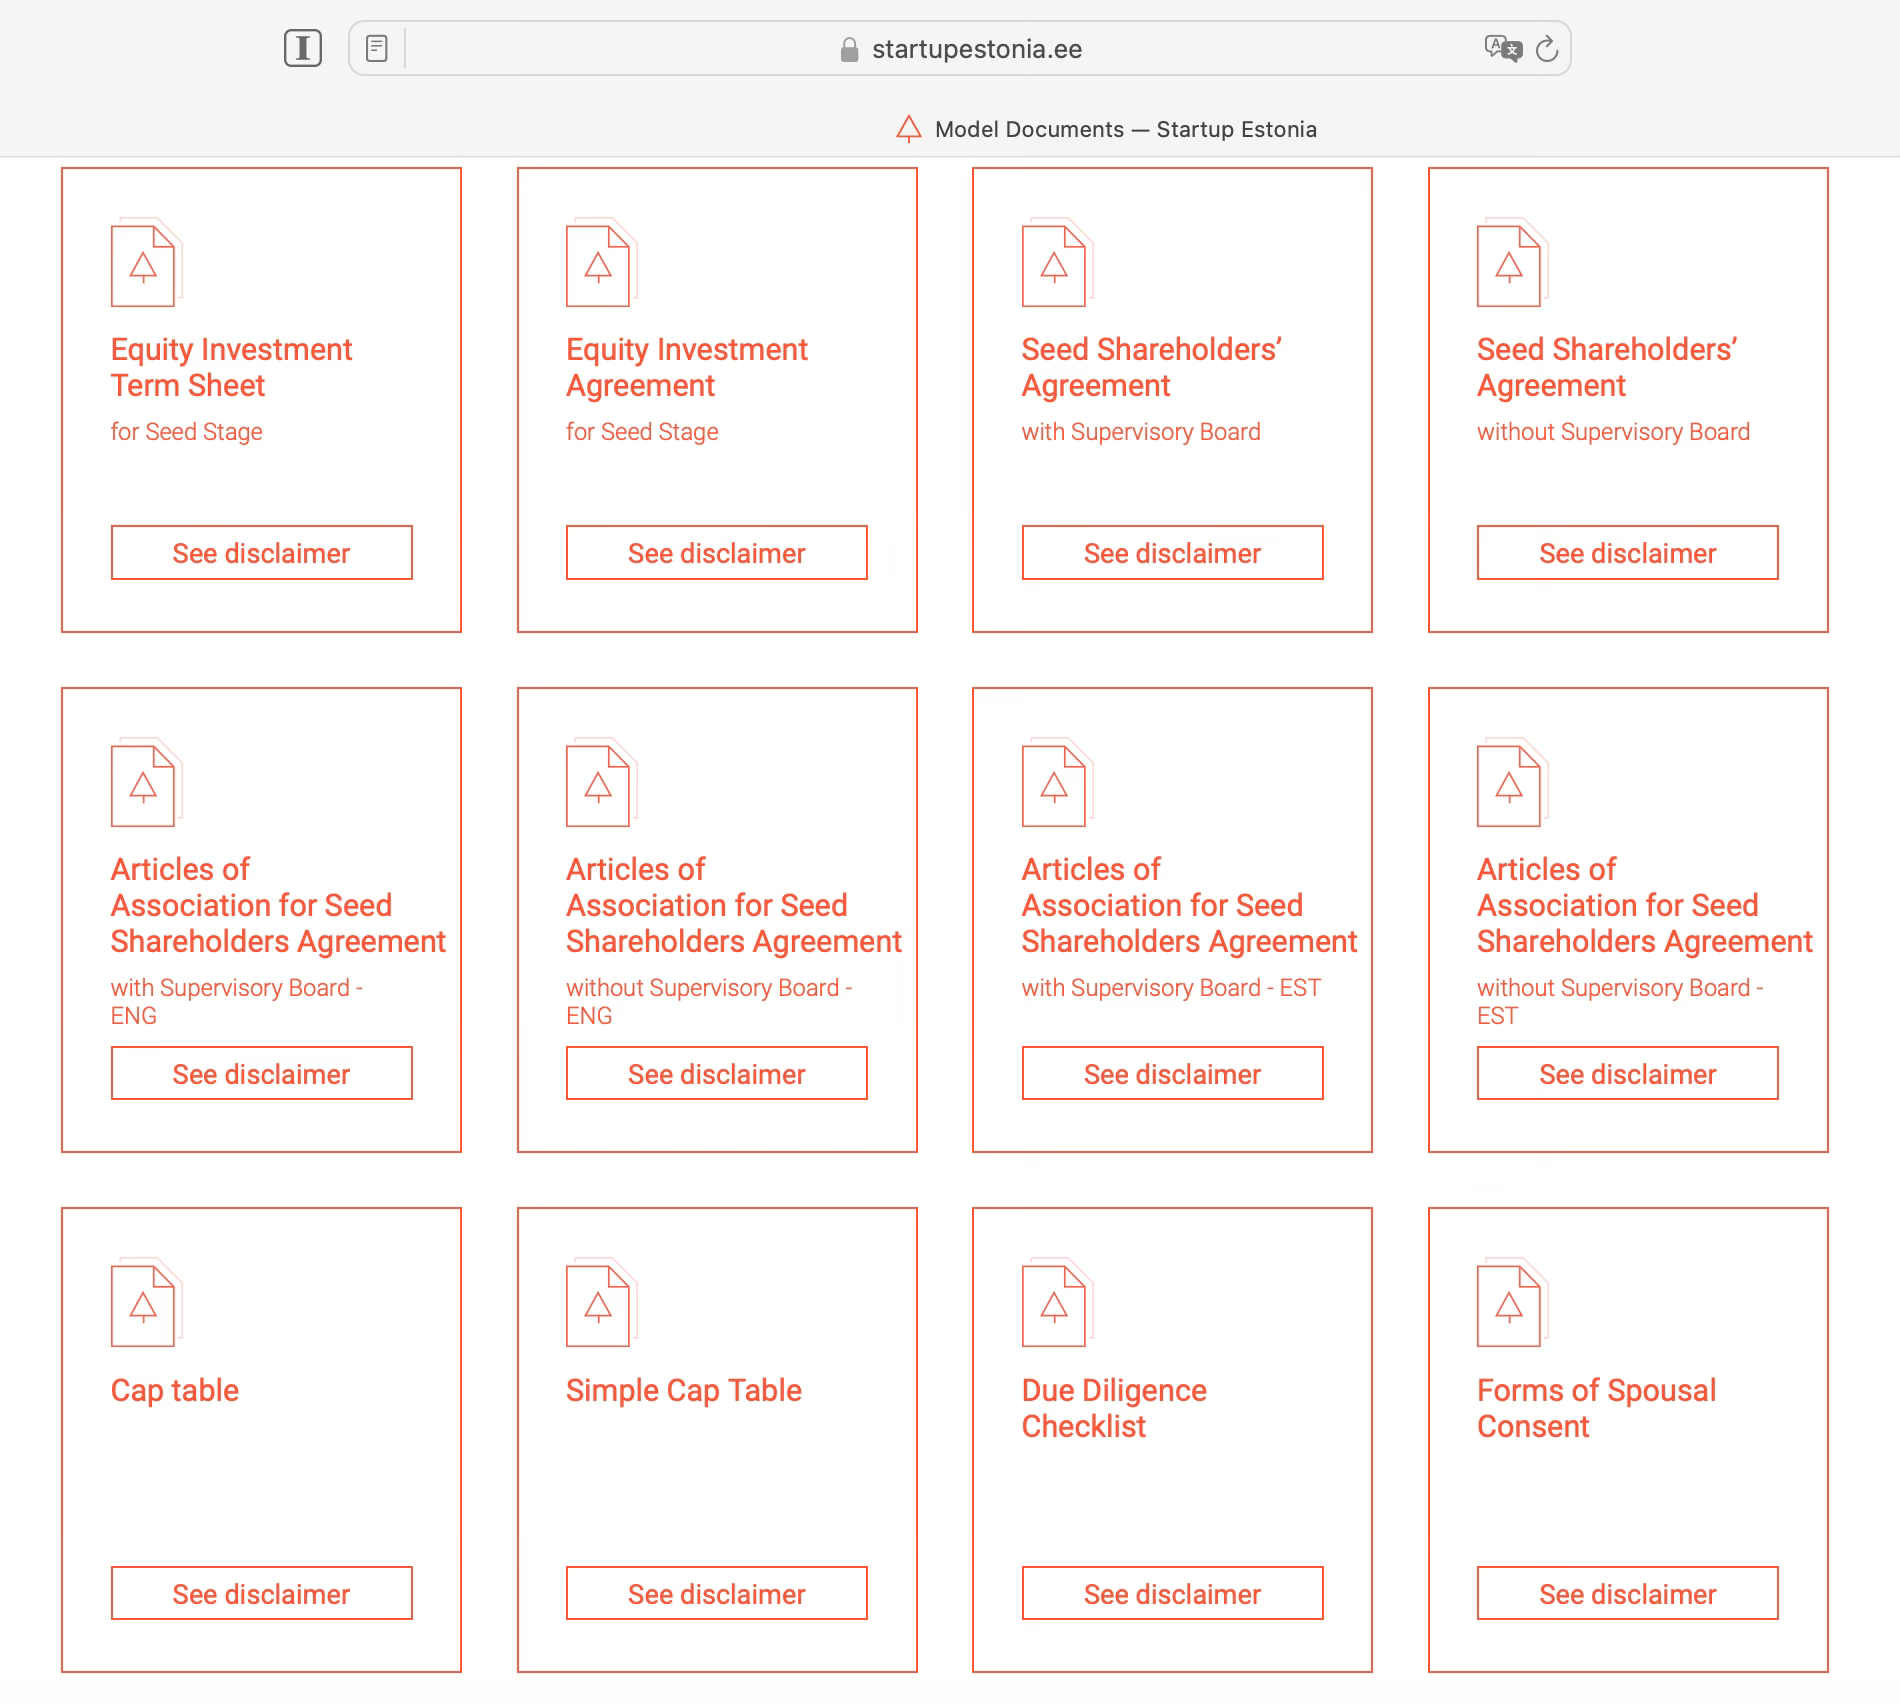Click 'with Supervisory Board' subtitle under Seed Shareholders' Agreement
The width and height of the screenshot is (1900, 1704).
[1141, 432]
